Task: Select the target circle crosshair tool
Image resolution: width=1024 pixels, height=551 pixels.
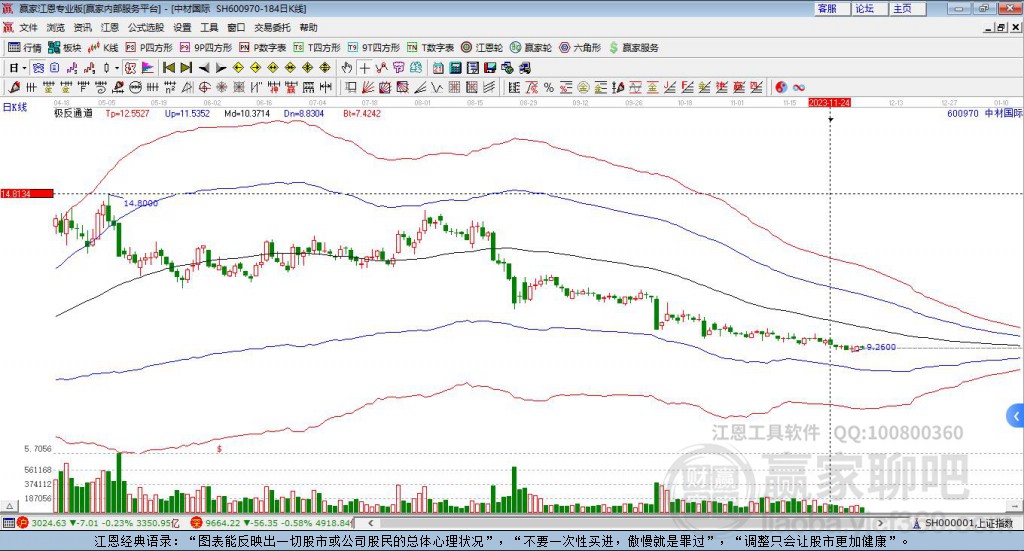Action: pos(204,87)
